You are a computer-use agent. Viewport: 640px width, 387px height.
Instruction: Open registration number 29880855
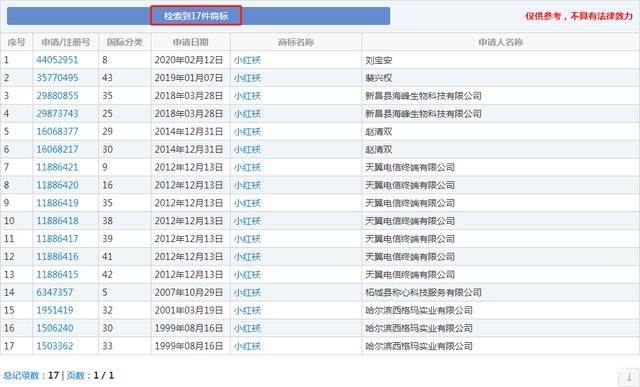57,96
